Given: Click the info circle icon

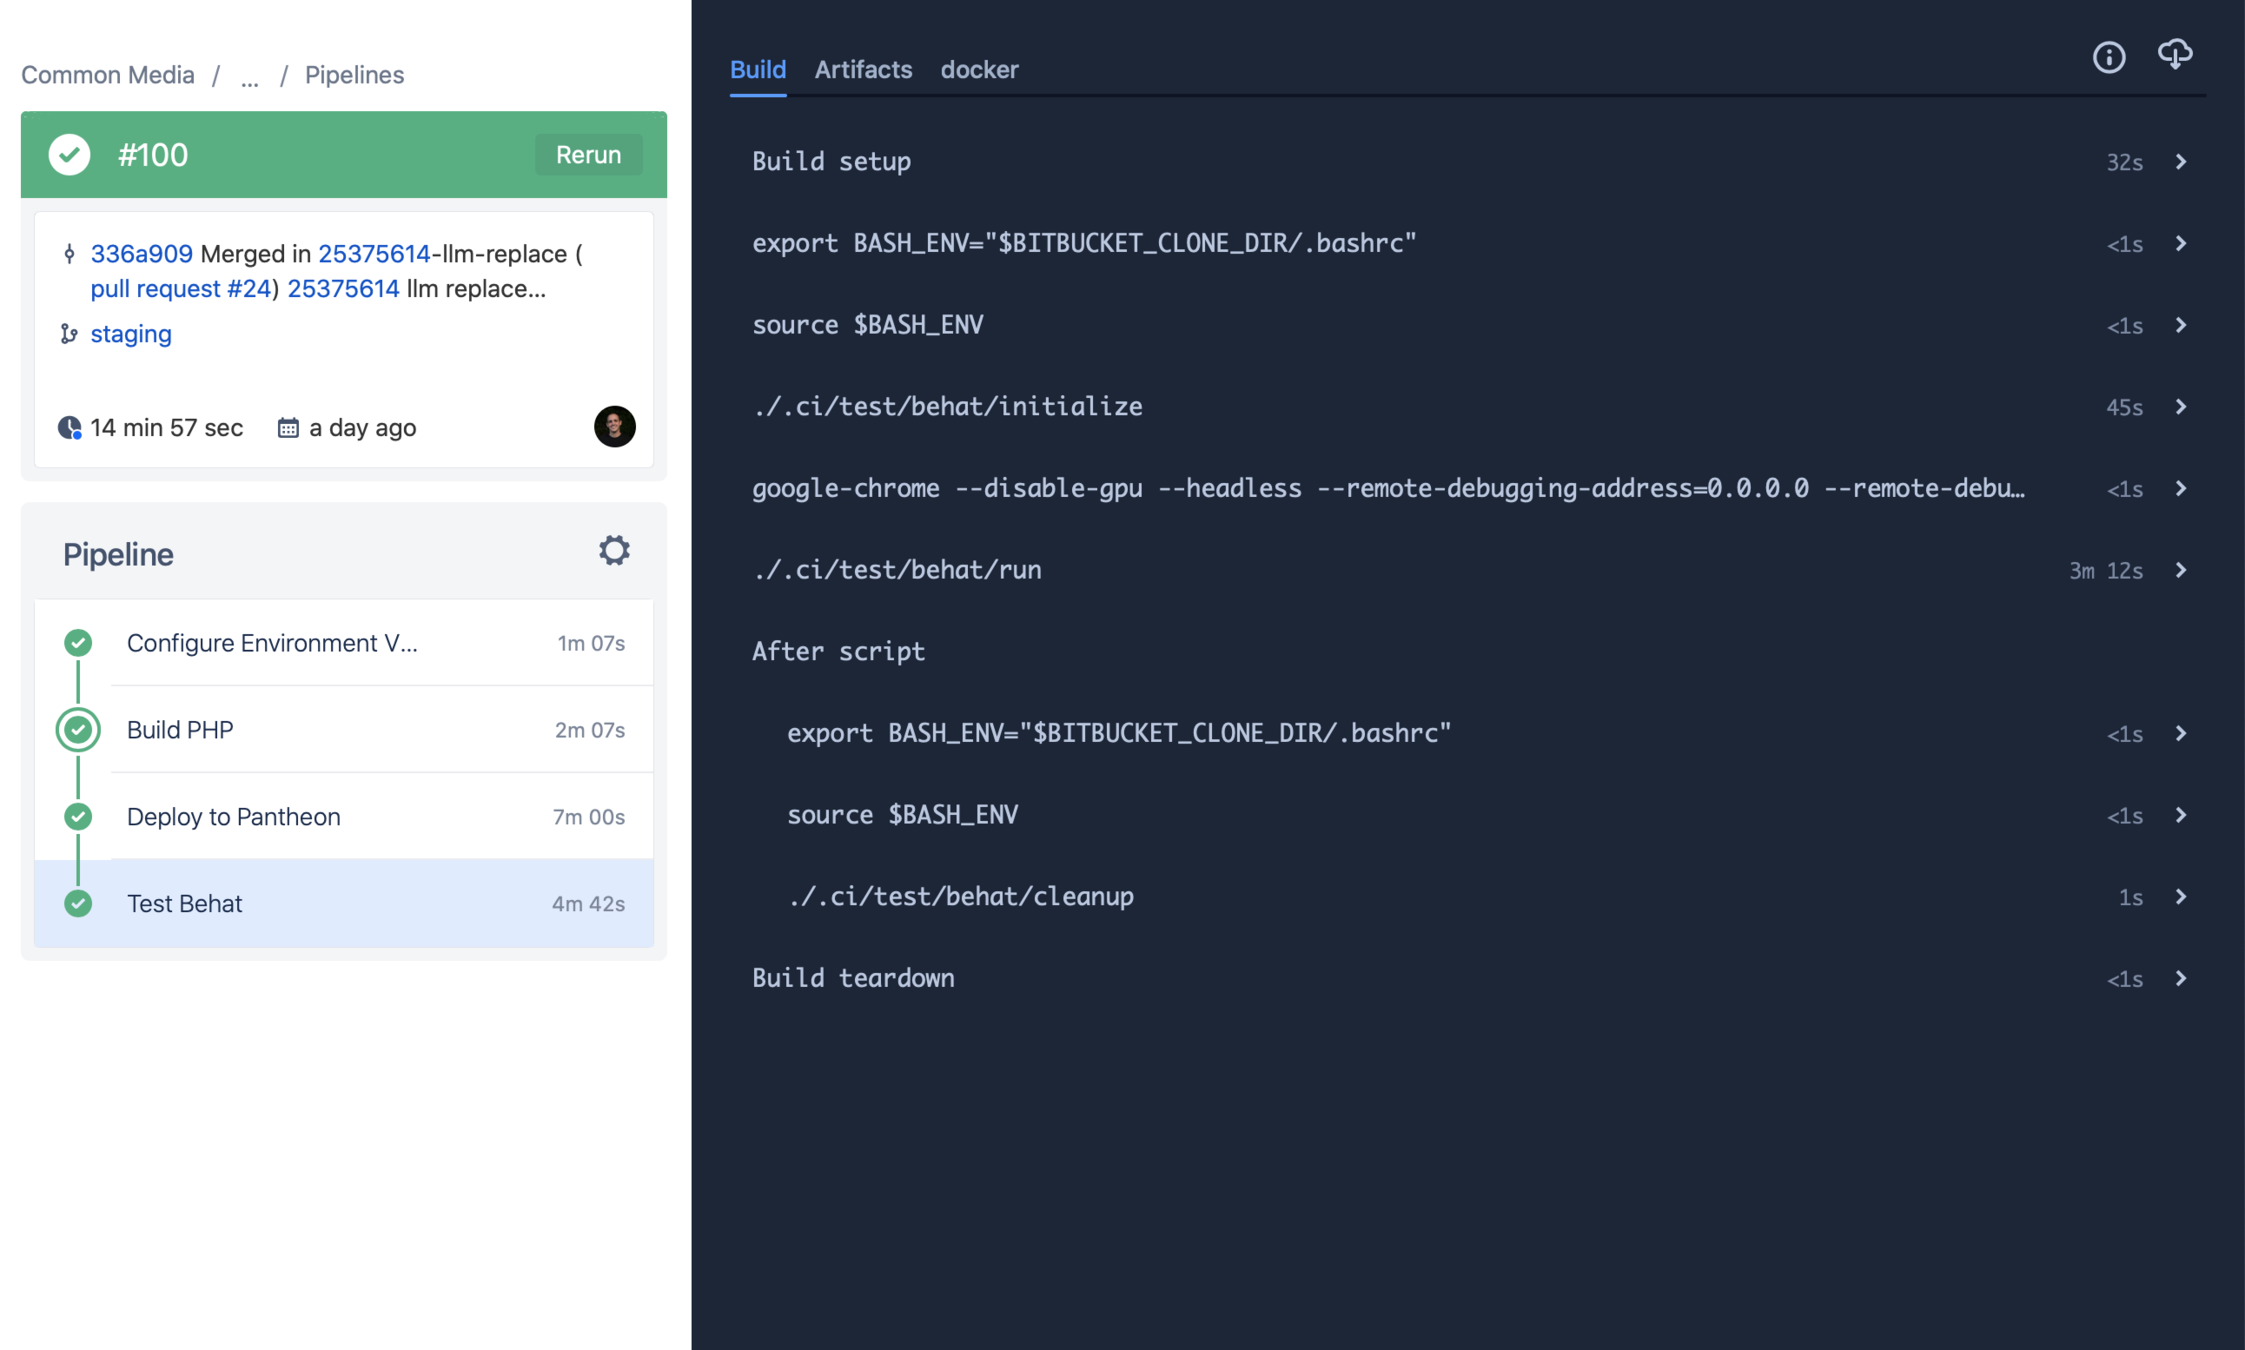Looking at the screenshot, I should click(x=2108, y=57).
